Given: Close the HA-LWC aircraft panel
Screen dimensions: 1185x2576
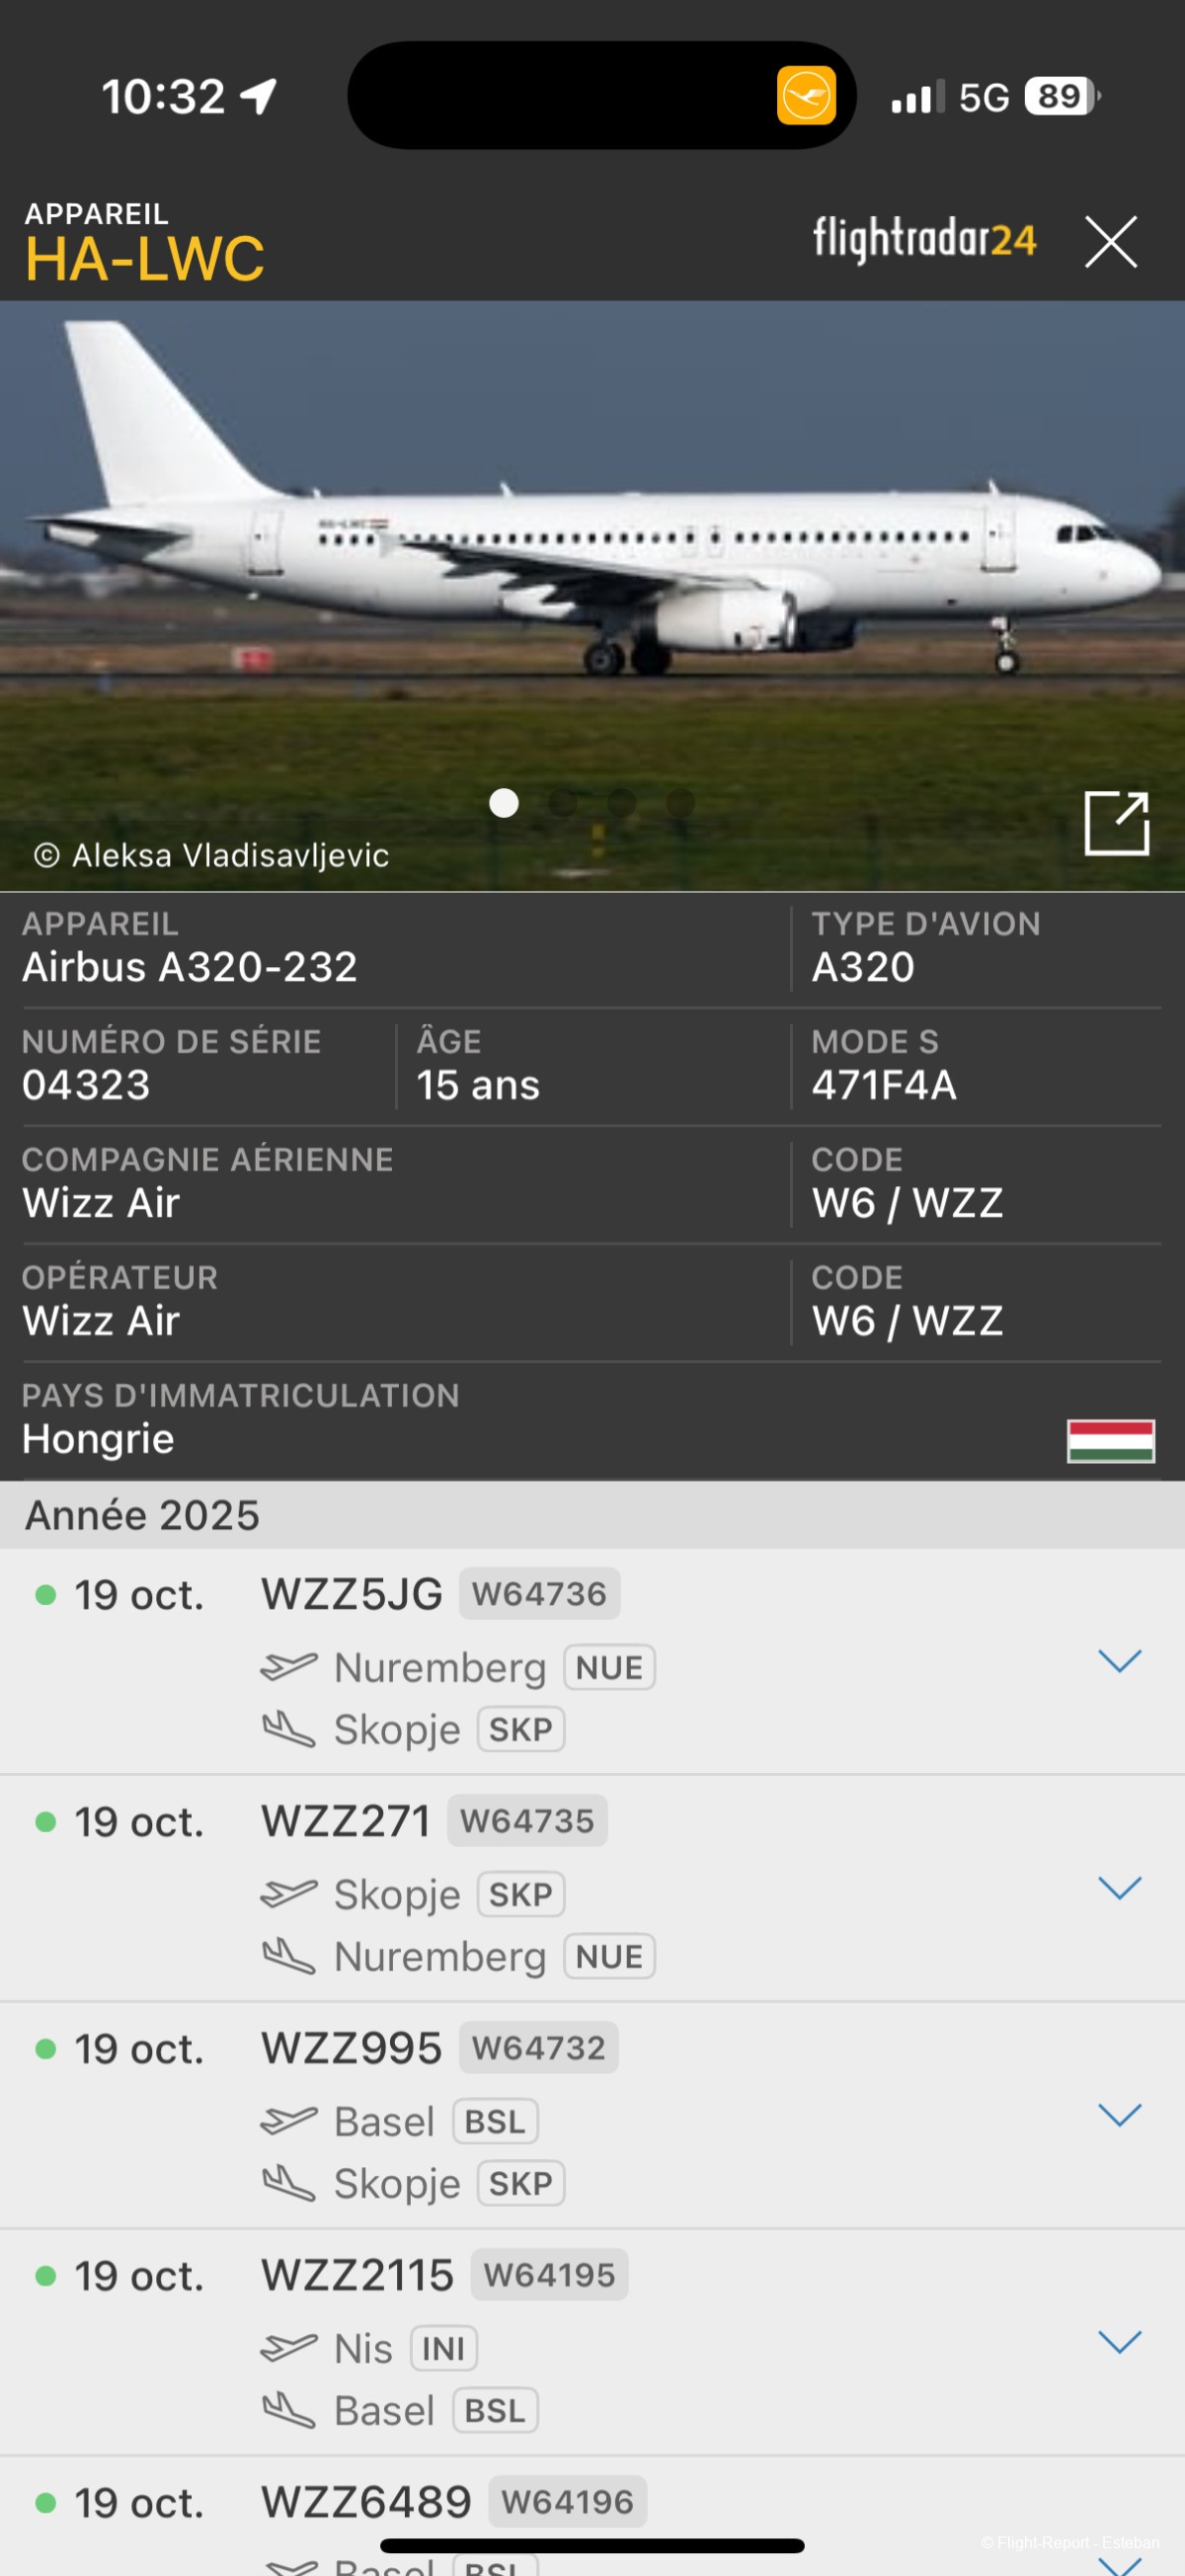Looking at the screenshot, I should coord(1111,242).
